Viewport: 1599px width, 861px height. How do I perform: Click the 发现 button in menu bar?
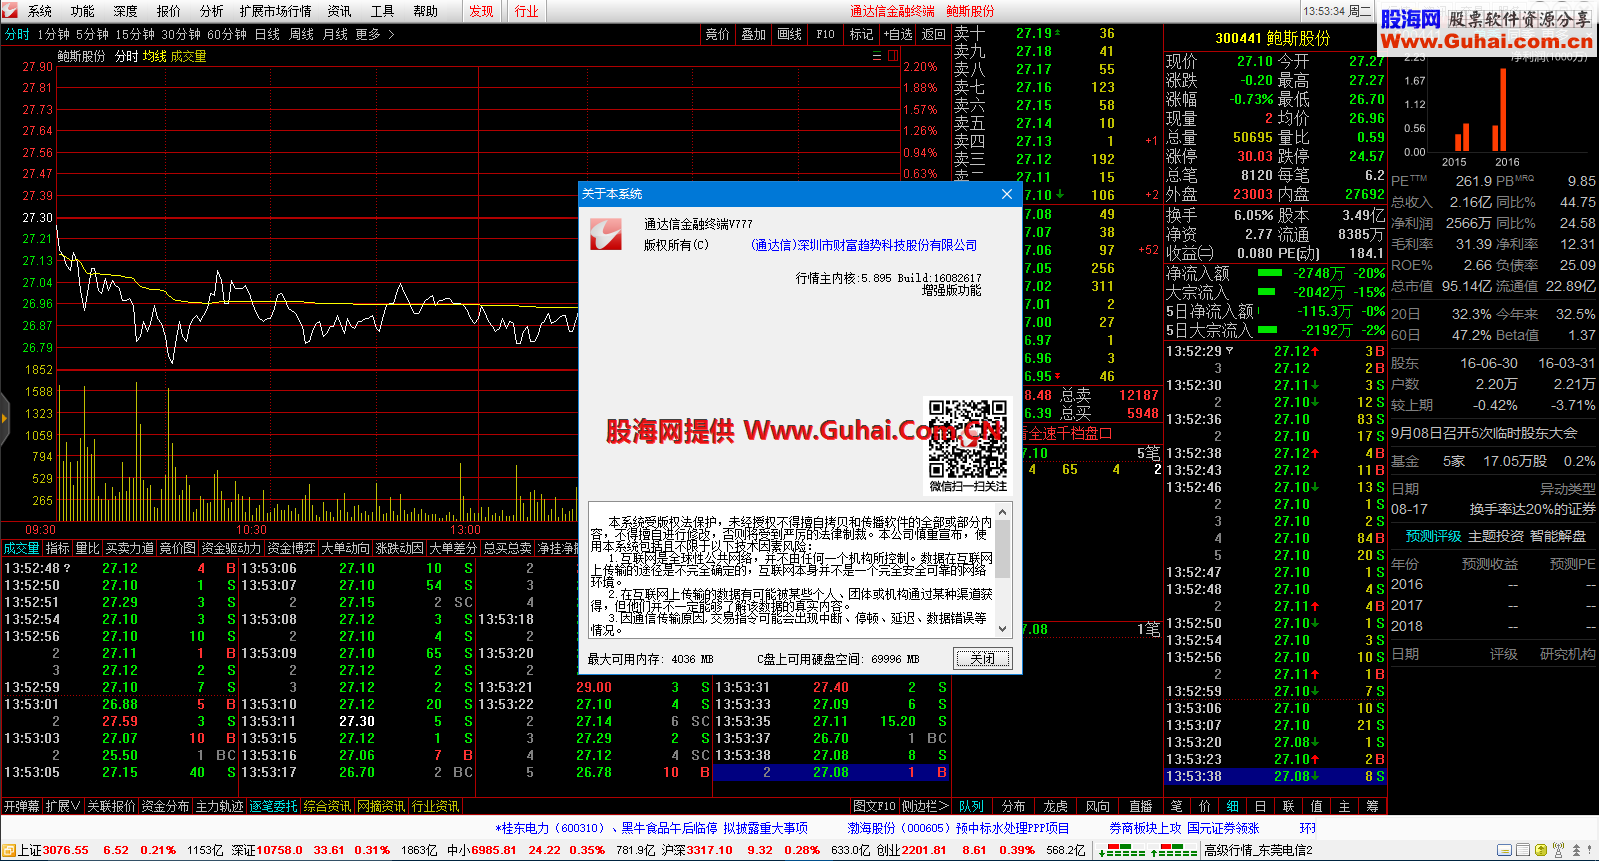click(482, 11)
